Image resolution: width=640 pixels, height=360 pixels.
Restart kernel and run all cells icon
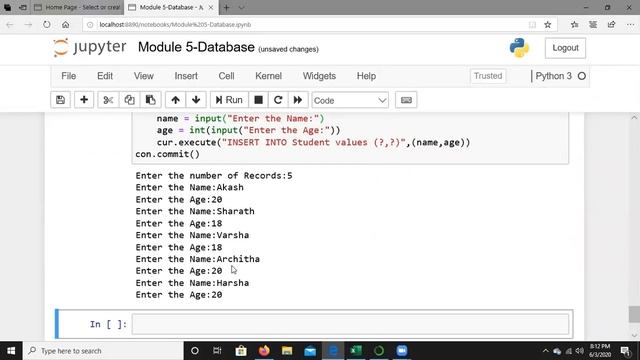click(298, 100)
